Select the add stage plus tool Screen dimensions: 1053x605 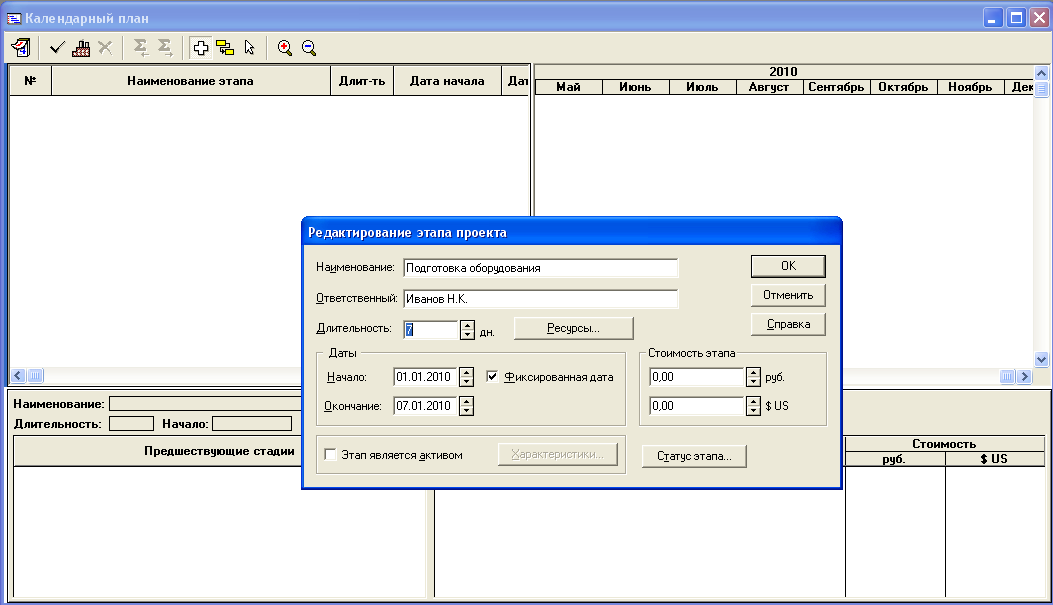(x=201, y=47)
